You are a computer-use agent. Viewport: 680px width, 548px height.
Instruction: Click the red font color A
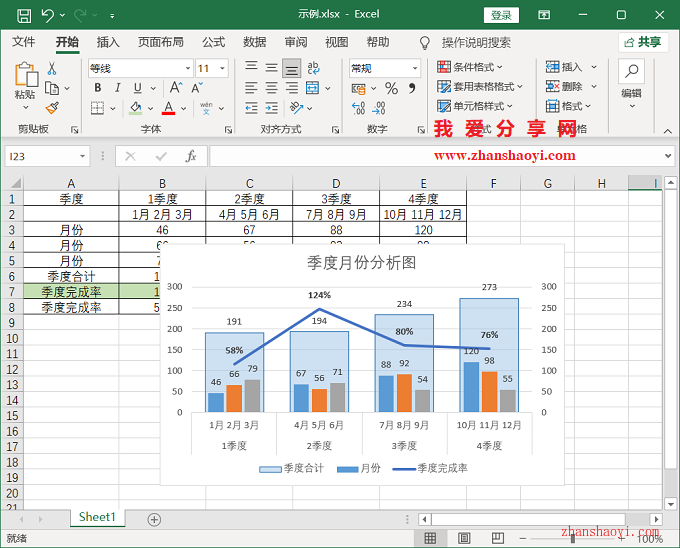(x=169, y=108)
